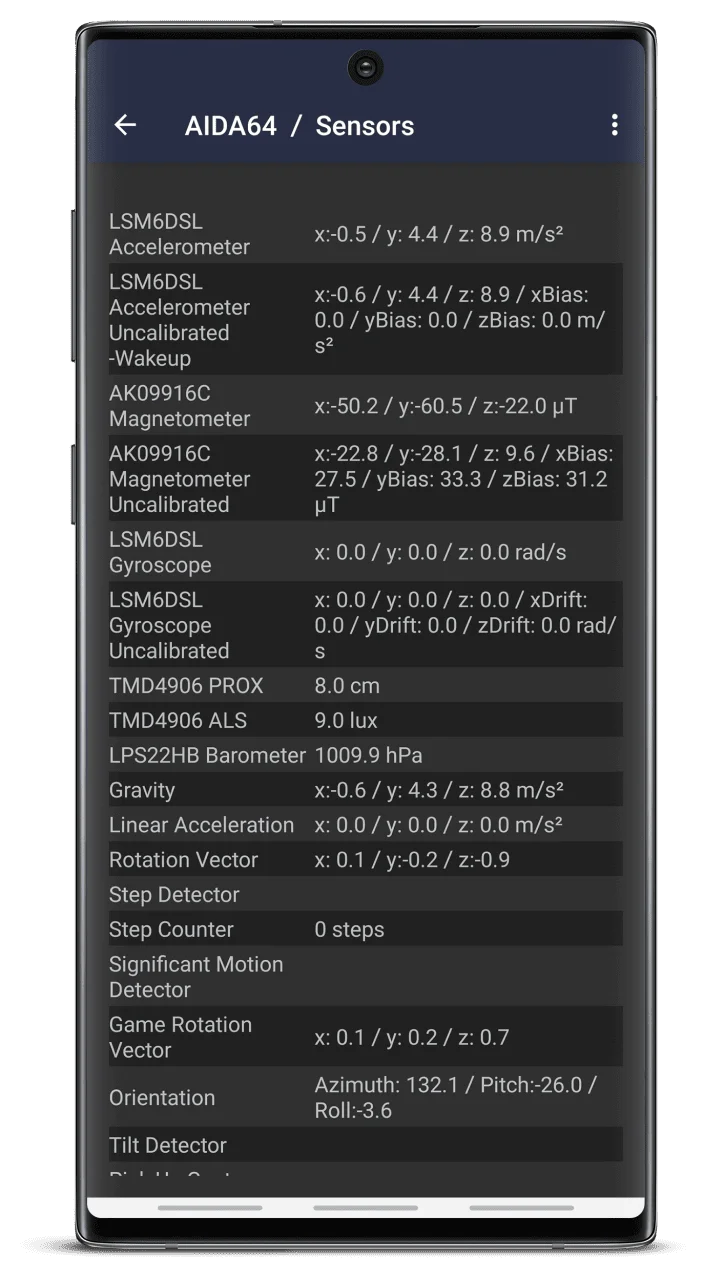Tap the Tilt Detector row

tap(365, 1145)
